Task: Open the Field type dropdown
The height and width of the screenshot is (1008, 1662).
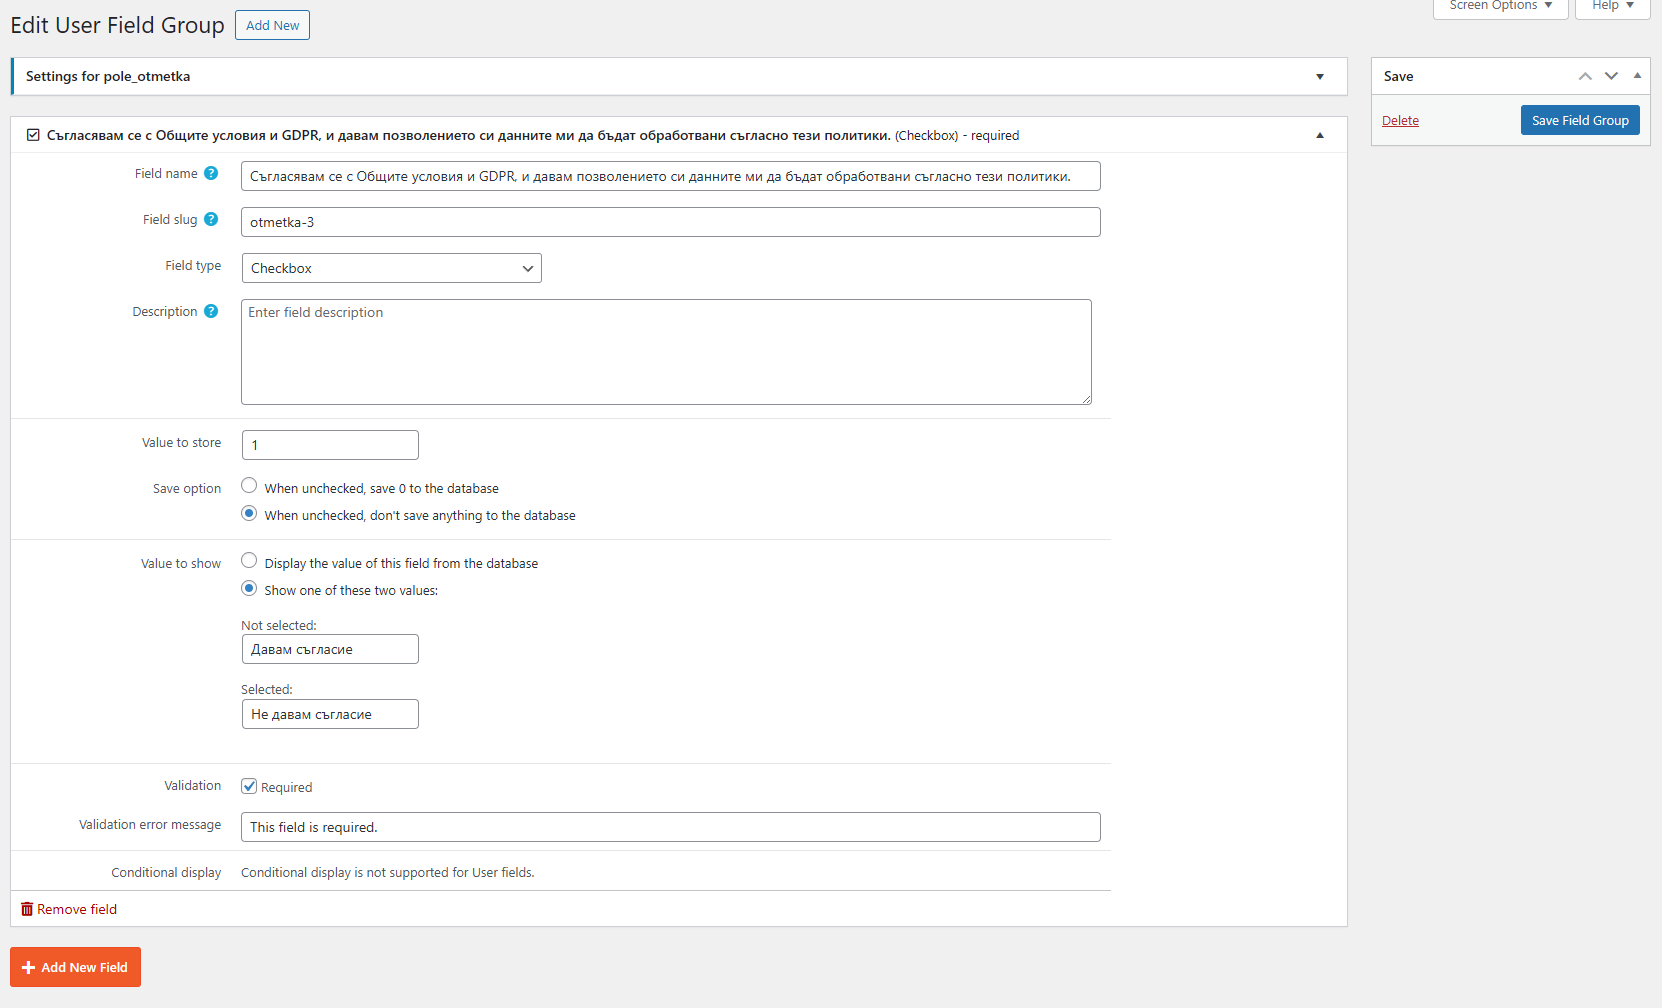Action: point(391,268)
